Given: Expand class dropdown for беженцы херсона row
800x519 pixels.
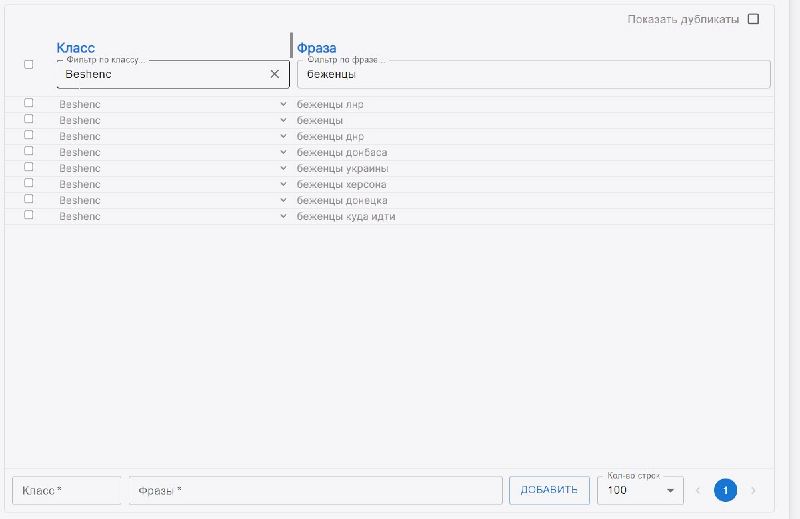Looking at the screenshot, I should (283, 184).
